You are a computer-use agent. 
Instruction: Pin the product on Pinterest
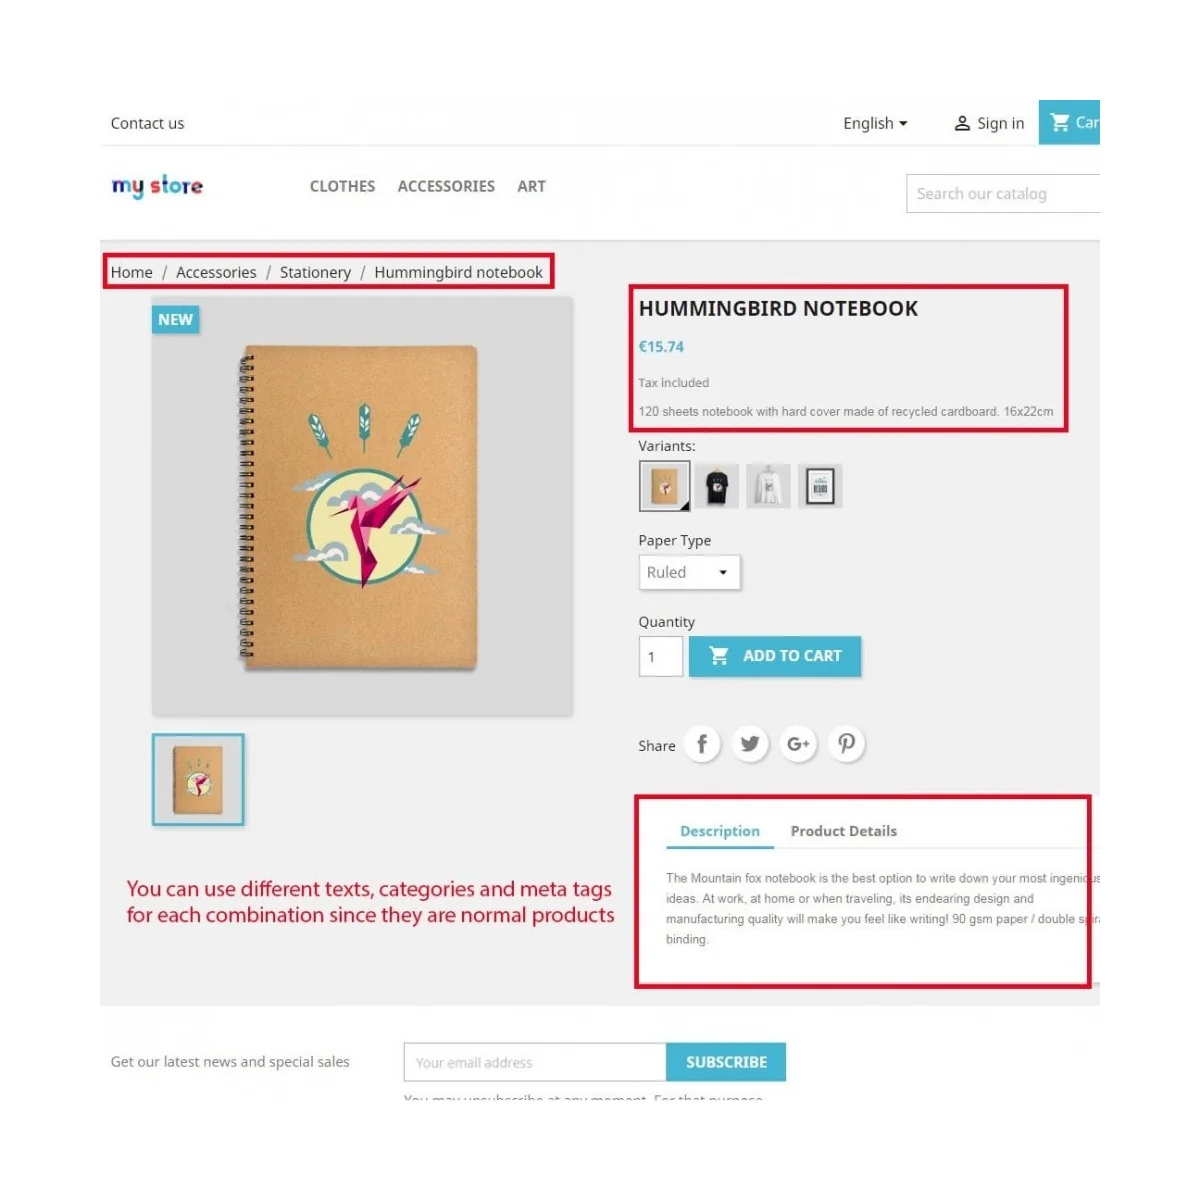[x=846, y=744]
